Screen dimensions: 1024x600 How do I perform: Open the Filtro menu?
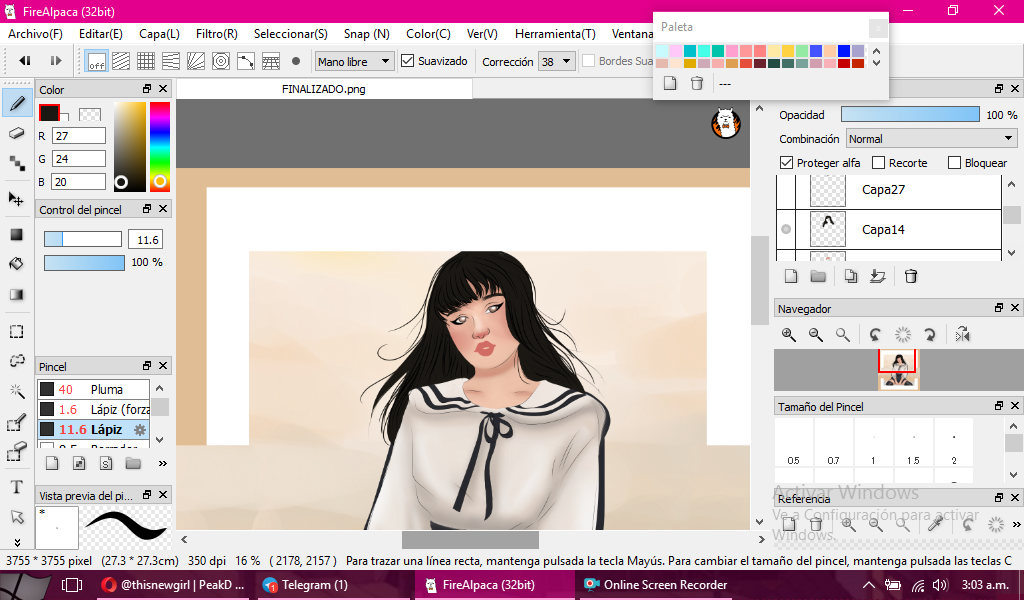point(217,34)
